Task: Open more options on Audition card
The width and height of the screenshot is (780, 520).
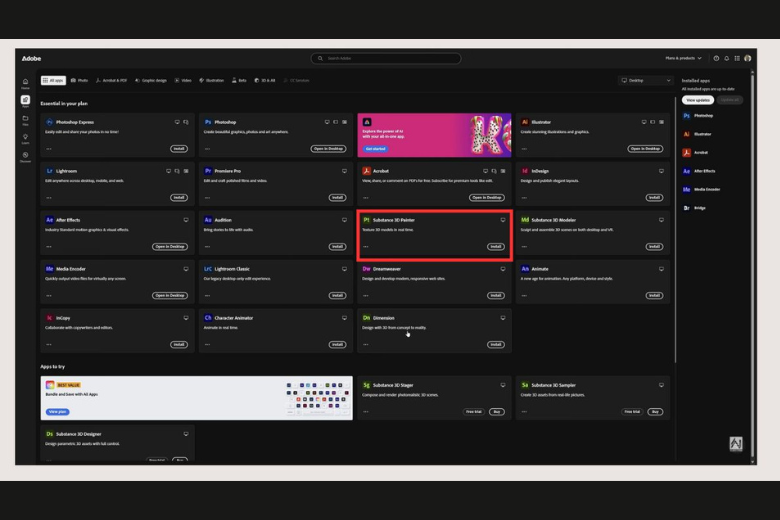Action: [x=207, y=247]
